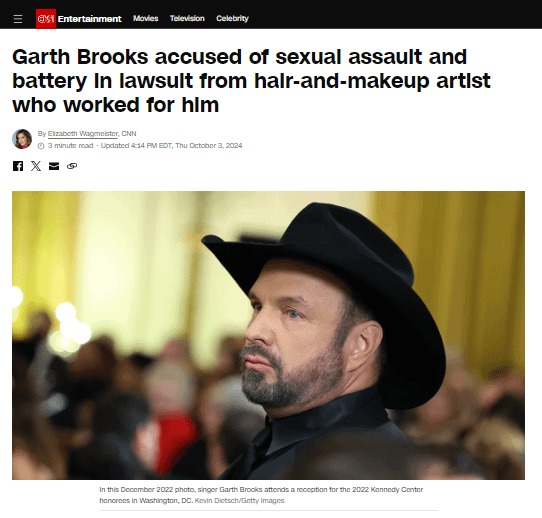542x518 pixels.
Task: Click the CNN text in byline
Action: tap(129, 134)
